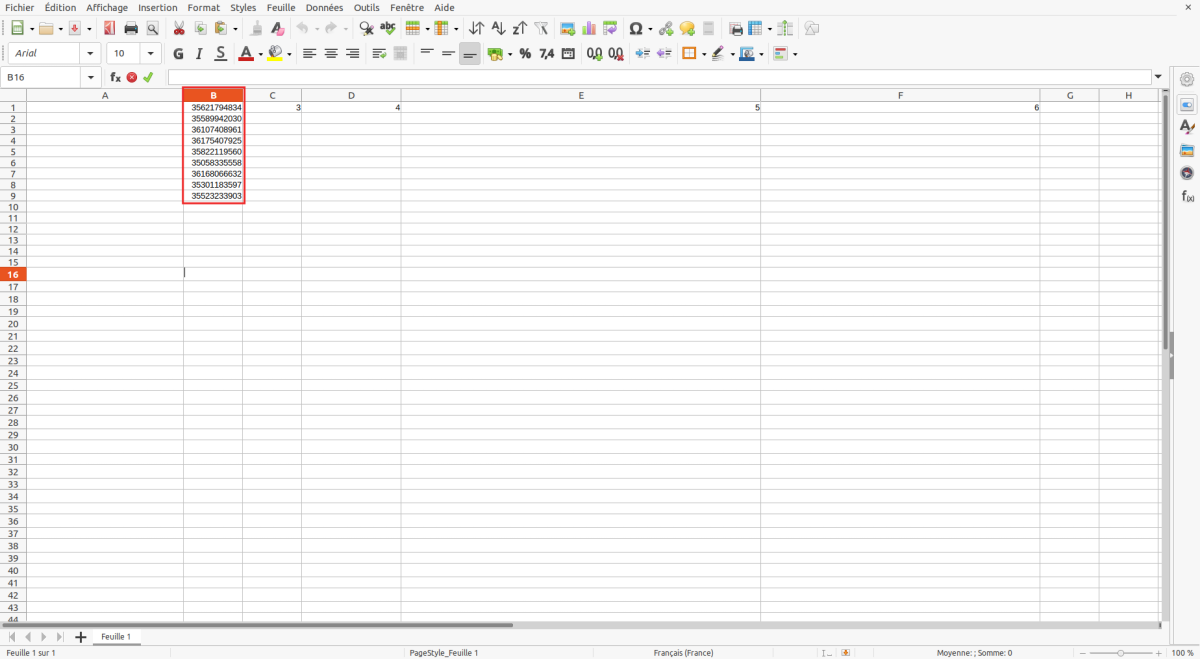Click the AutoFilter funnel icon
1200x659 pixels.
tap(541, 29)
